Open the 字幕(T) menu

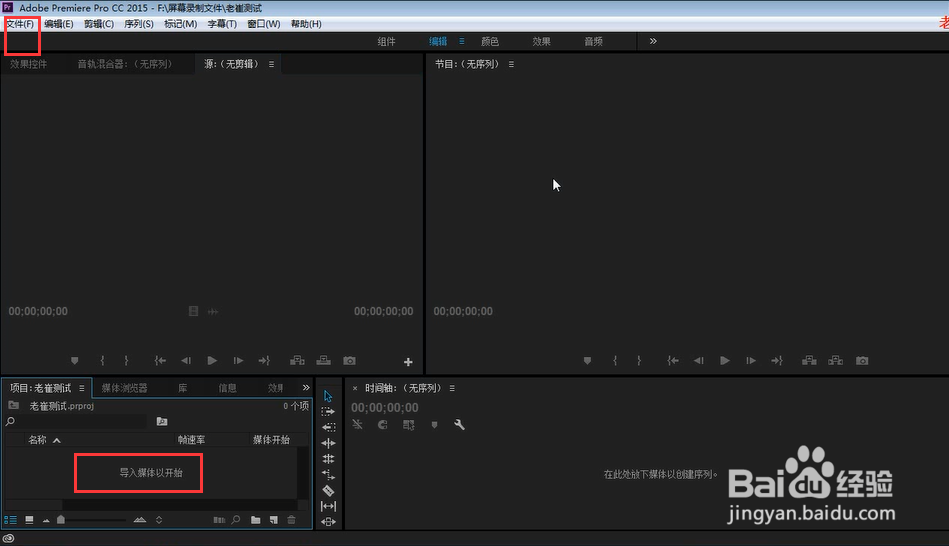click(222, 24)
